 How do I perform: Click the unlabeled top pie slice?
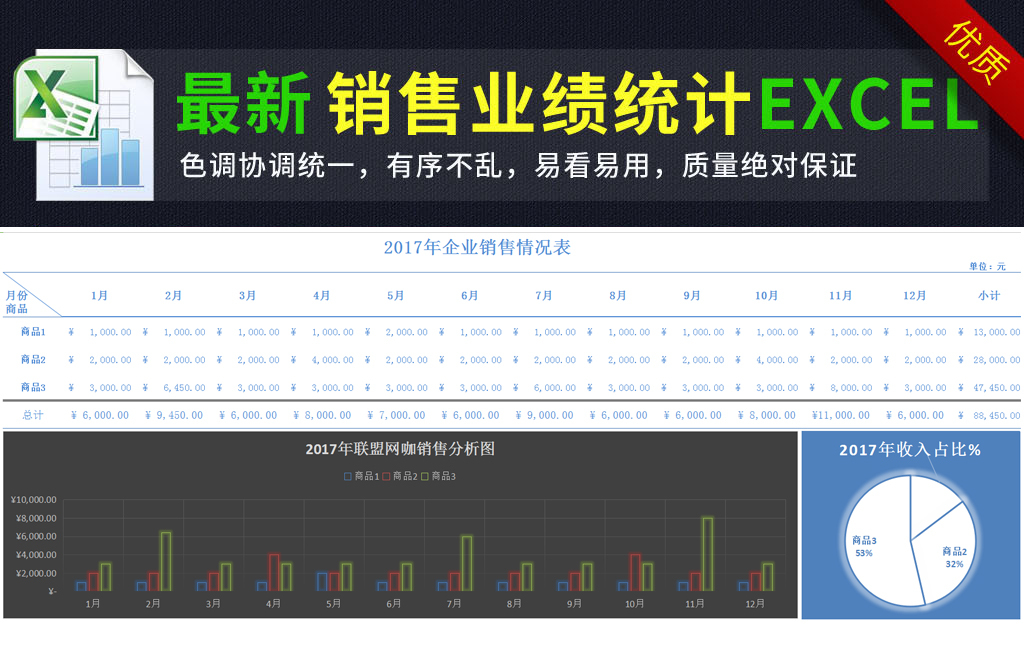point(929,504)
